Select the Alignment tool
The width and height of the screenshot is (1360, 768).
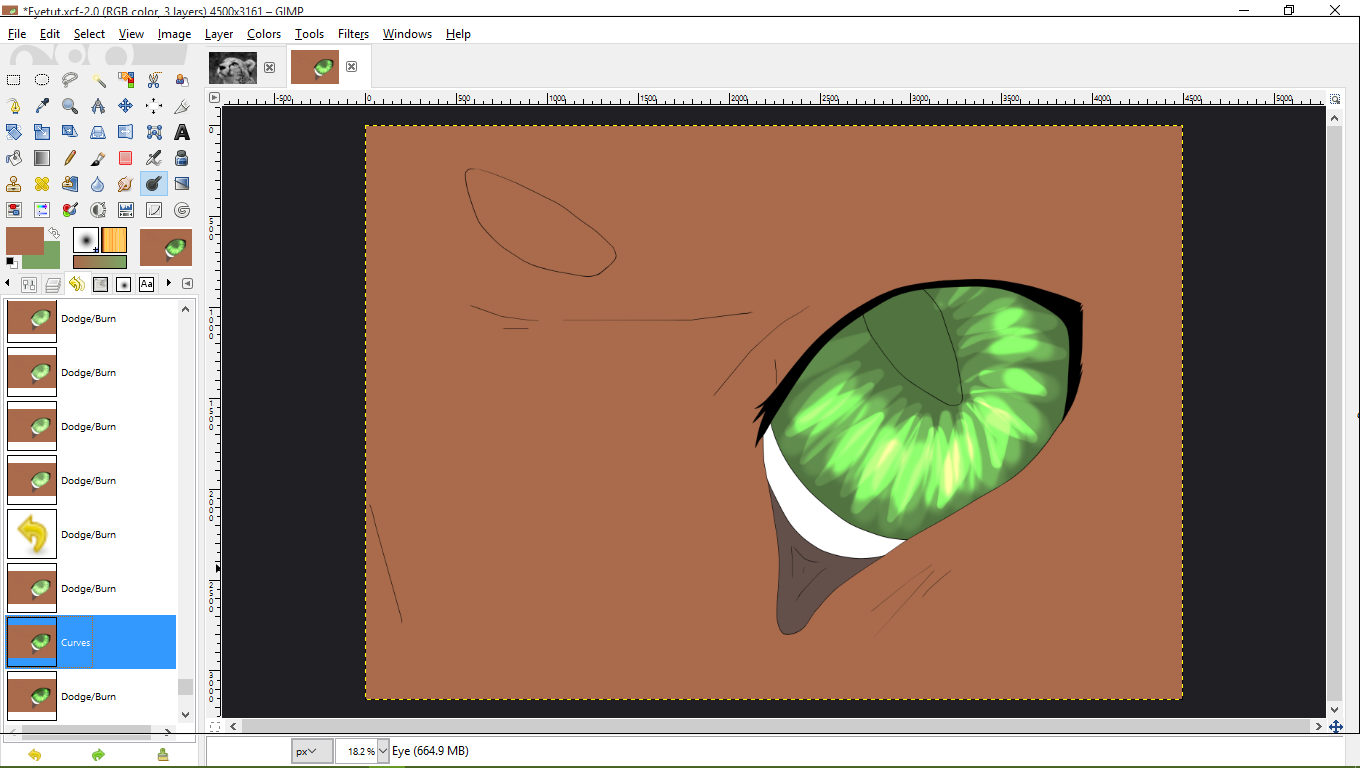click(154, 106)
